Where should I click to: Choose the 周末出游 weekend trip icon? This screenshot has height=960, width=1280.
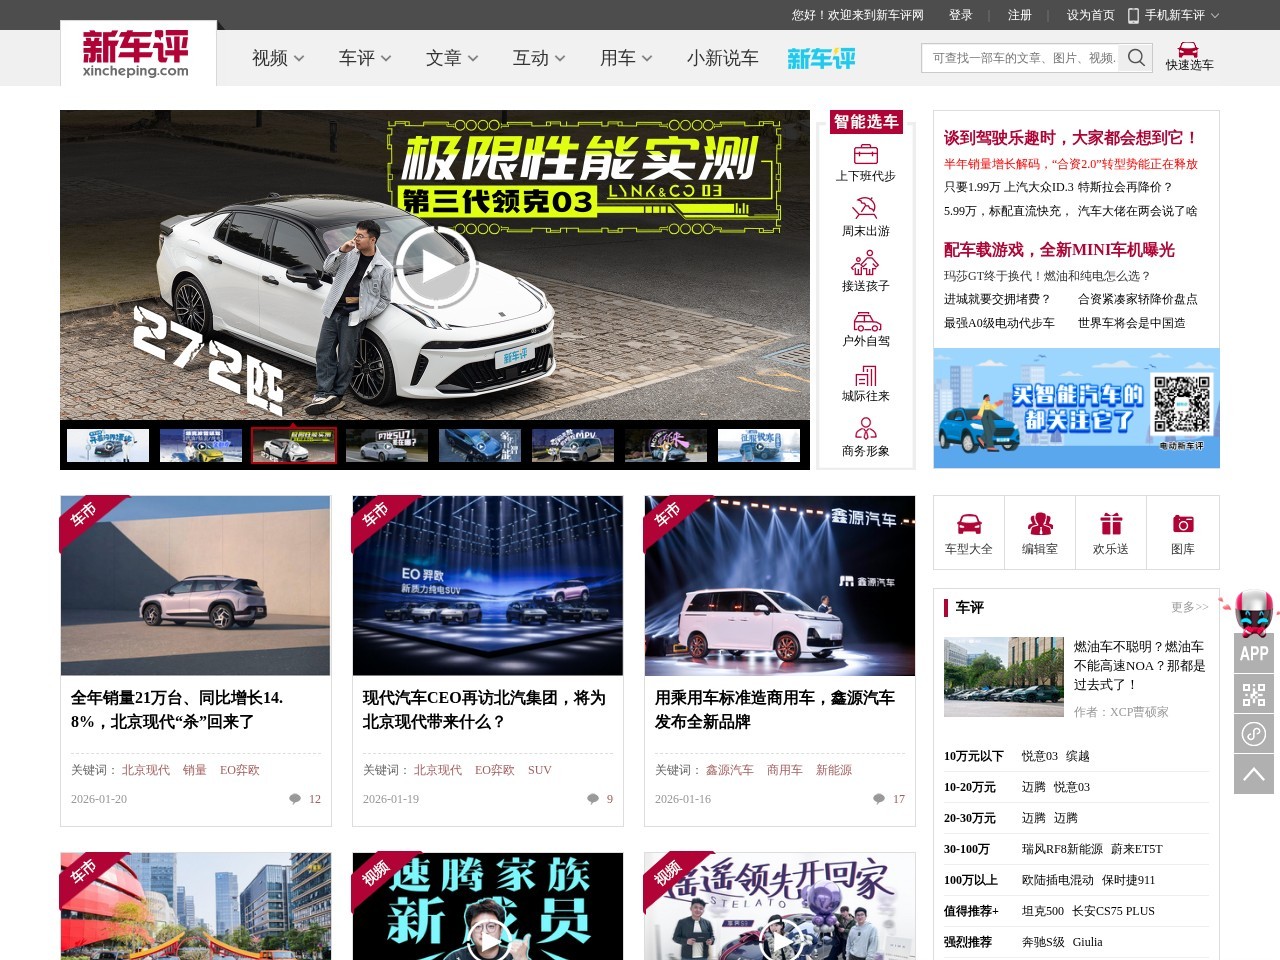[866, 209]
